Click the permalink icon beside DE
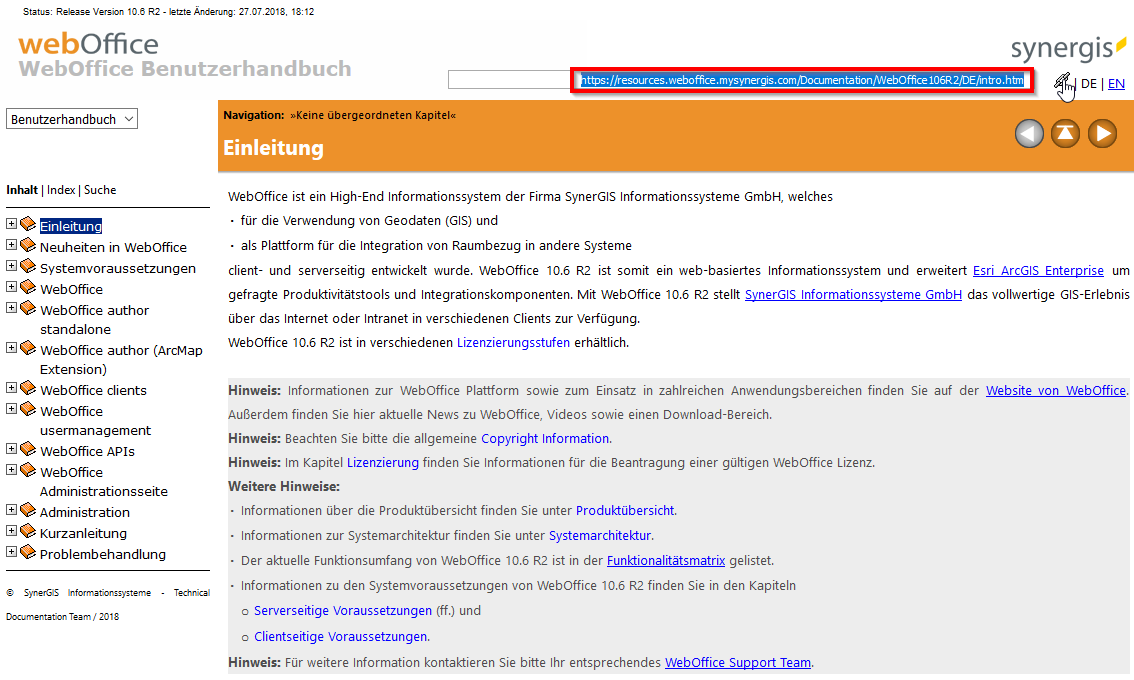Viewport: 1134px width, 680px height. [x=1063, y=83]
